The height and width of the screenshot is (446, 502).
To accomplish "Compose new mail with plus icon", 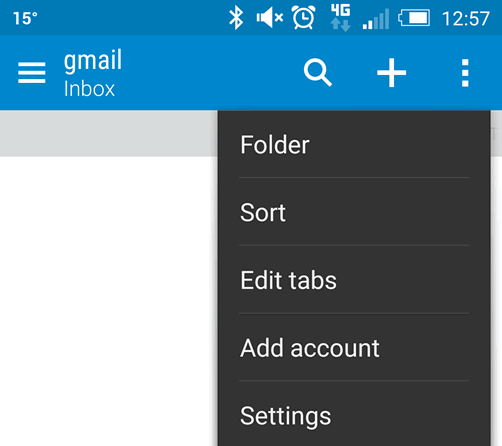I will tap(391, 72).
